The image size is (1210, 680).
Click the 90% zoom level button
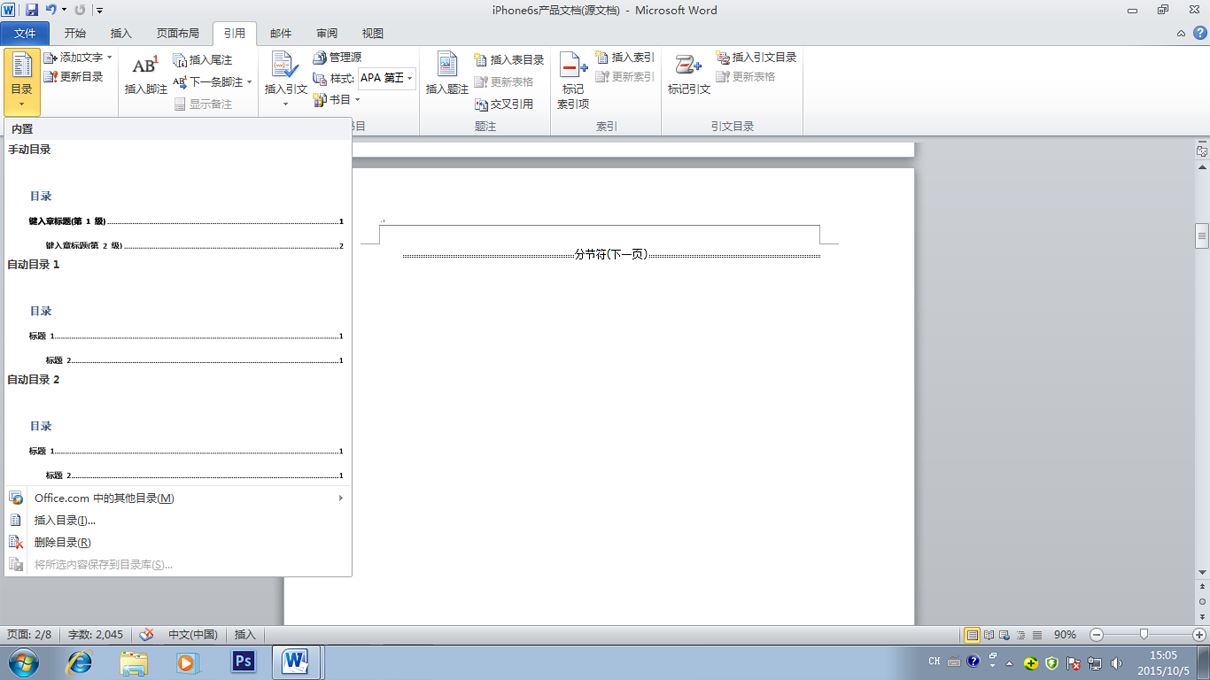pyautogui.click(x=1065, y=635)
